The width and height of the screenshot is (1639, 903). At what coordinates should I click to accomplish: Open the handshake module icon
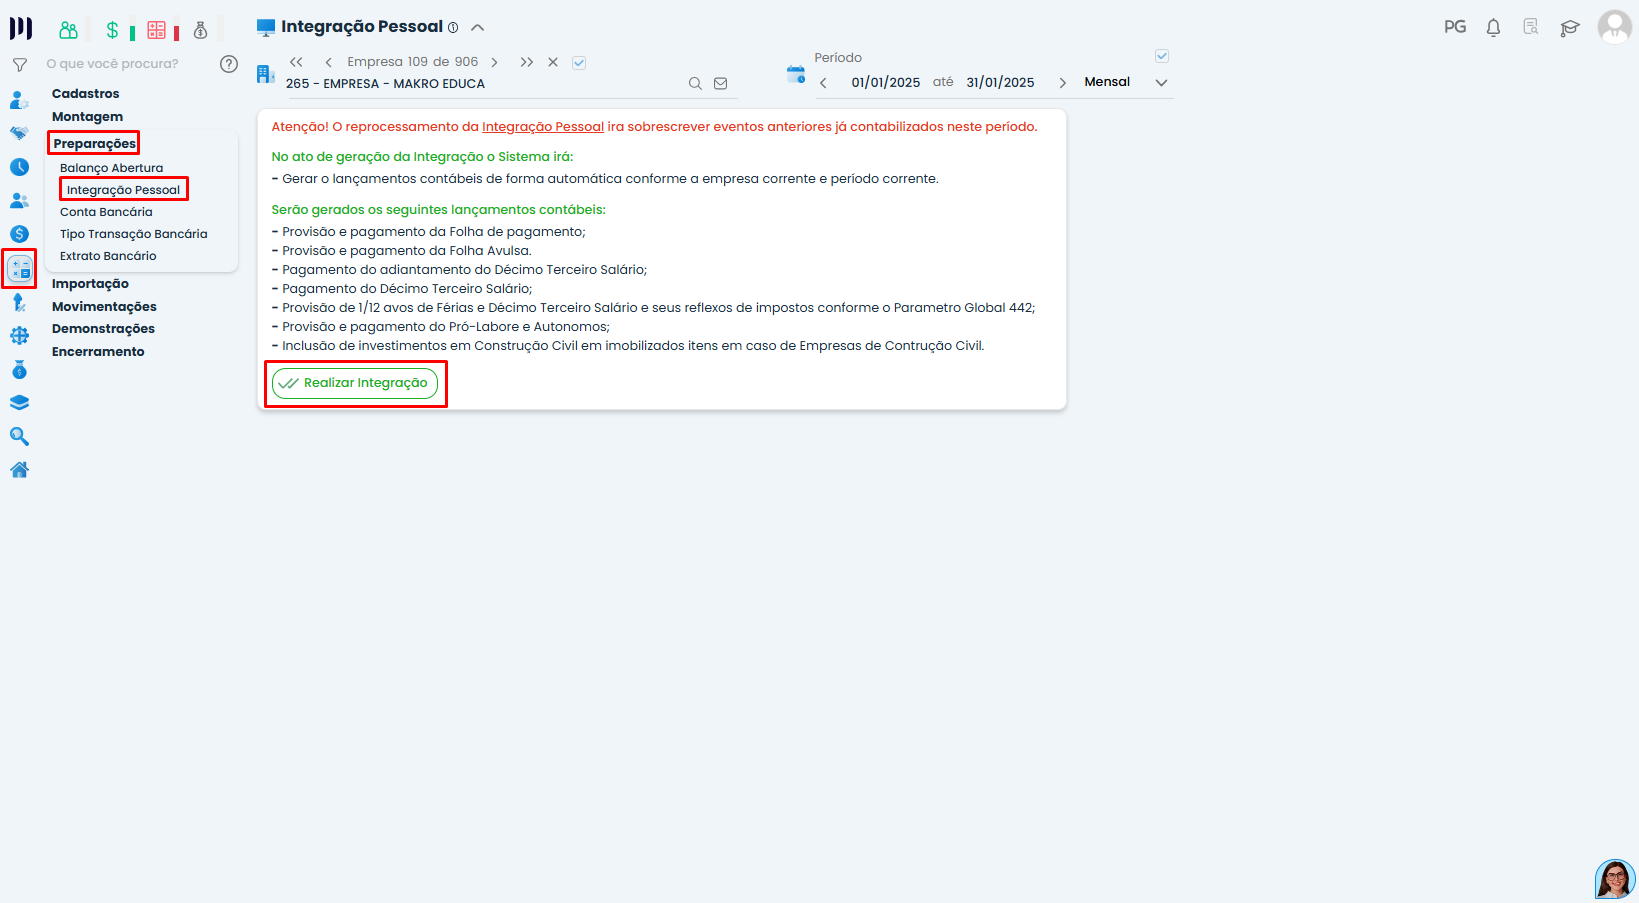[19, 133]
